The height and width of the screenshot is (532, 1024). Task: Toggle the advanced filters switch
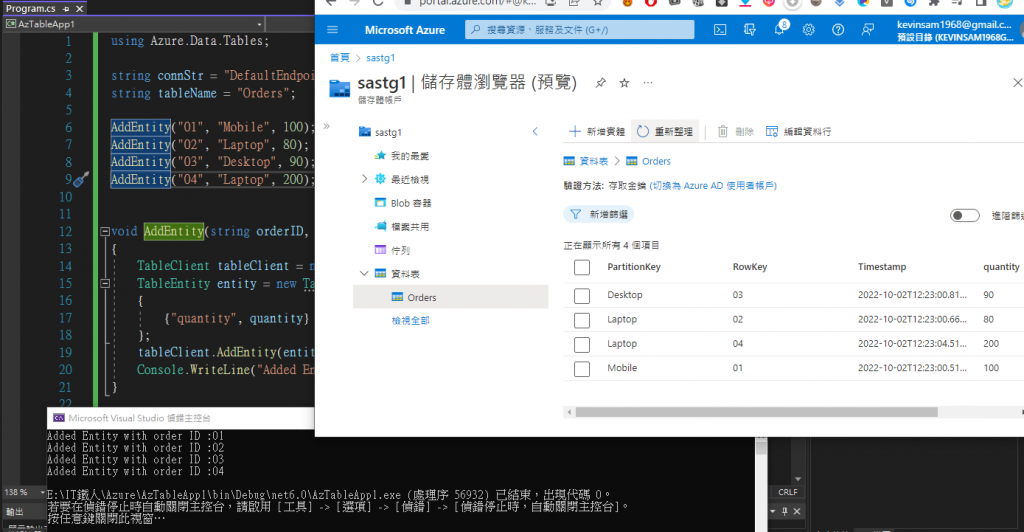[x=965, y=215]
